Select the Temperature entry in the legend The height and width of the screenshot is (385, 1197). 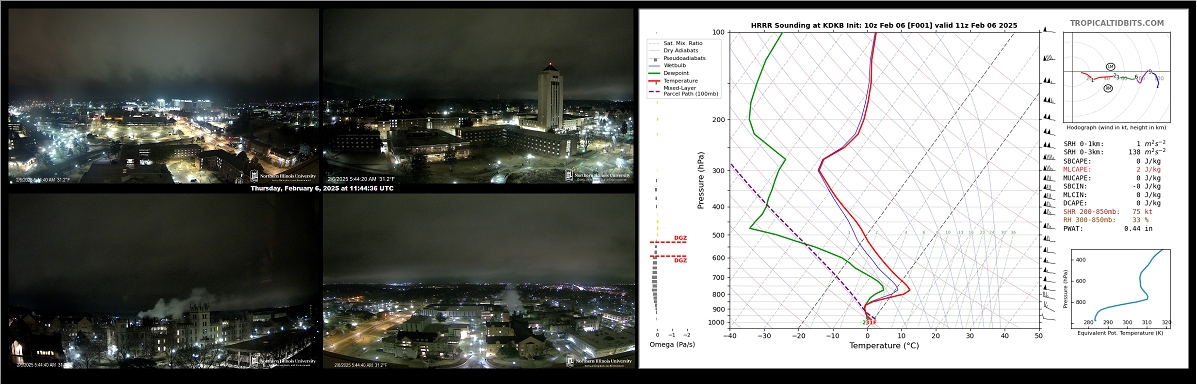(682, 80)
